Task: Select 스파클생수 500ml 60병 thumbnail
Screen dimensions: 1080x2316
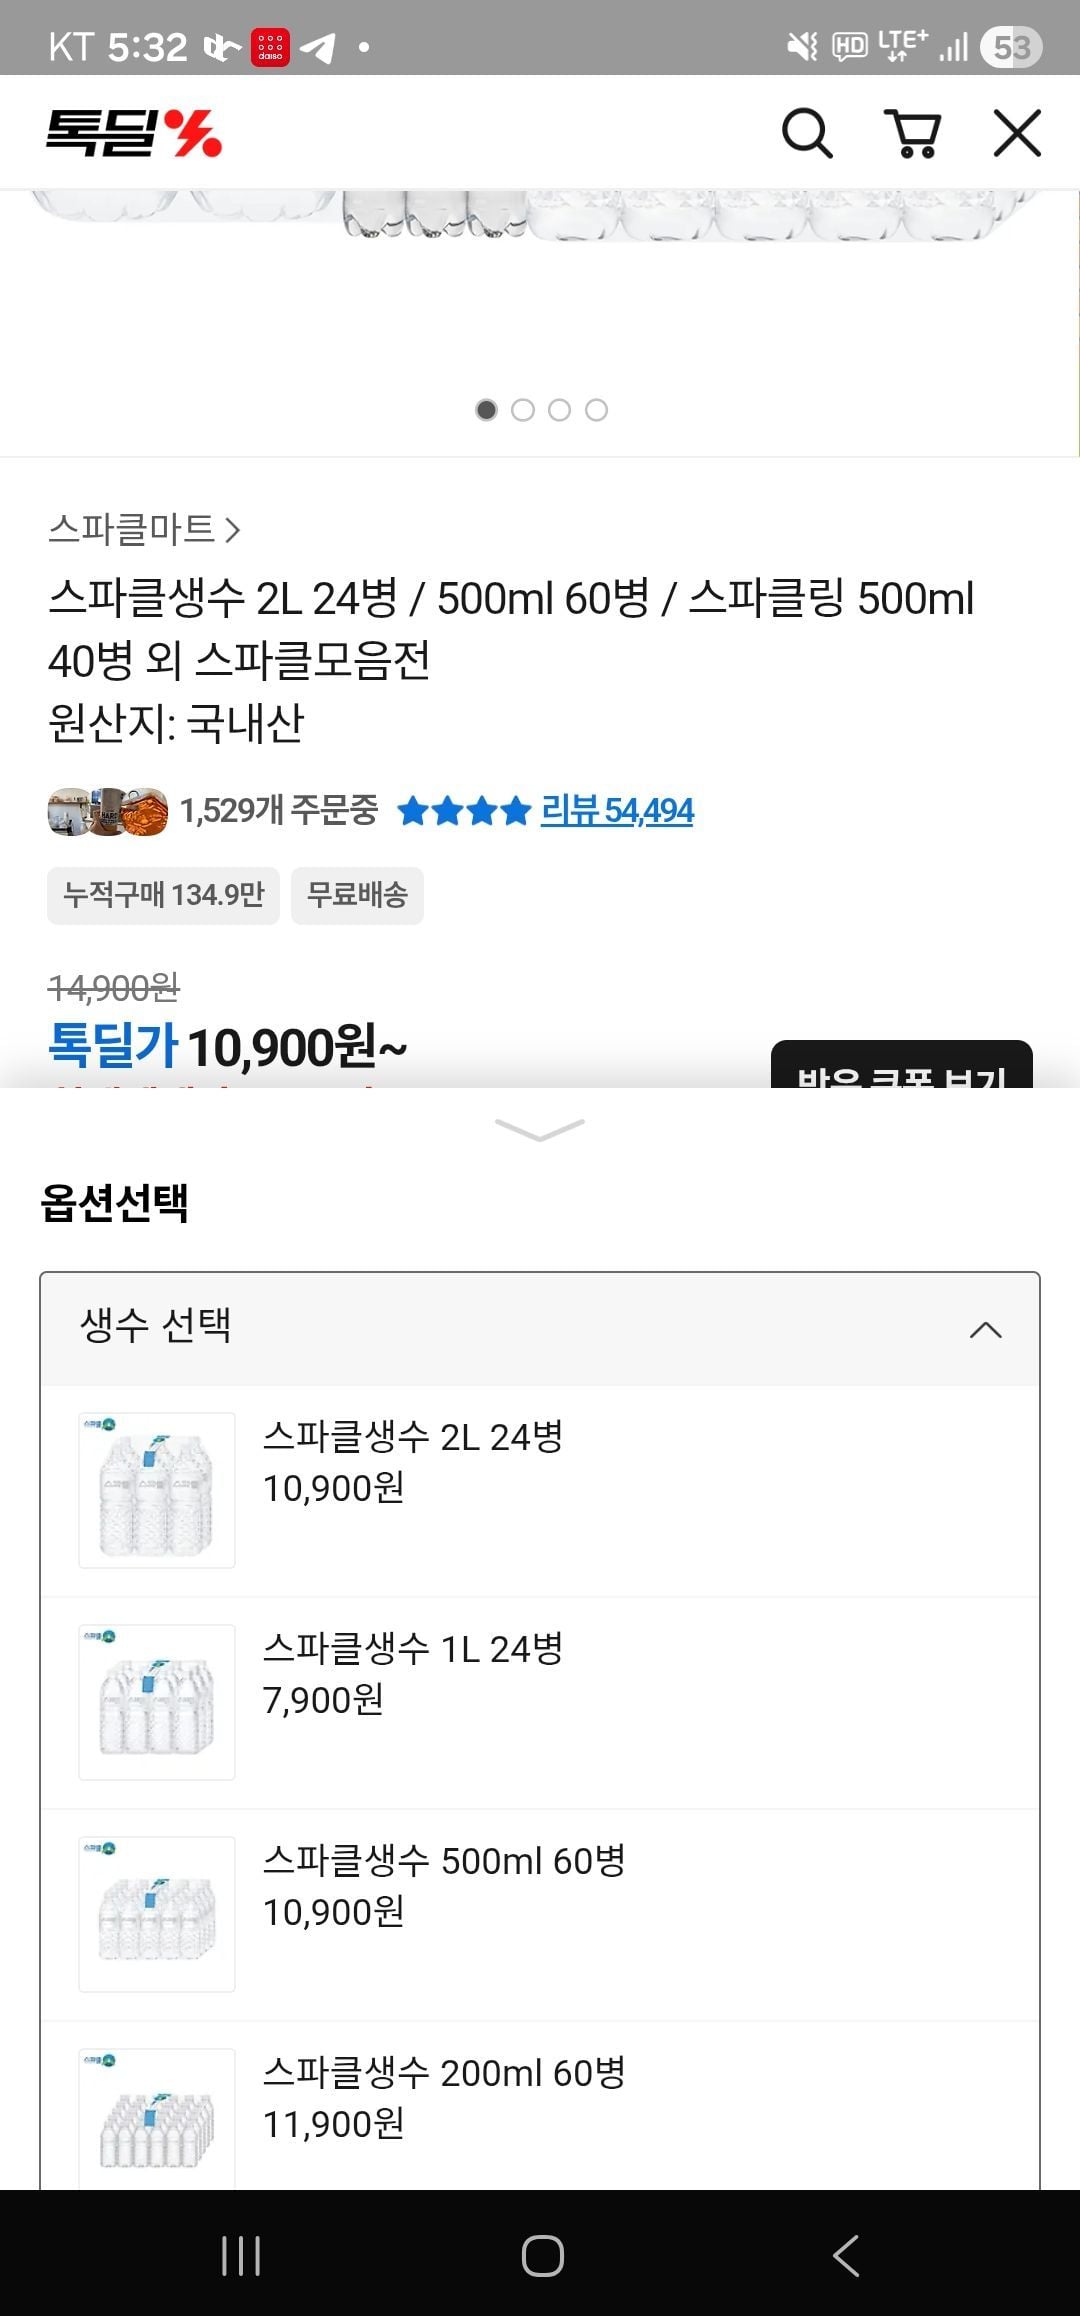Action: tap(157, 1914)
